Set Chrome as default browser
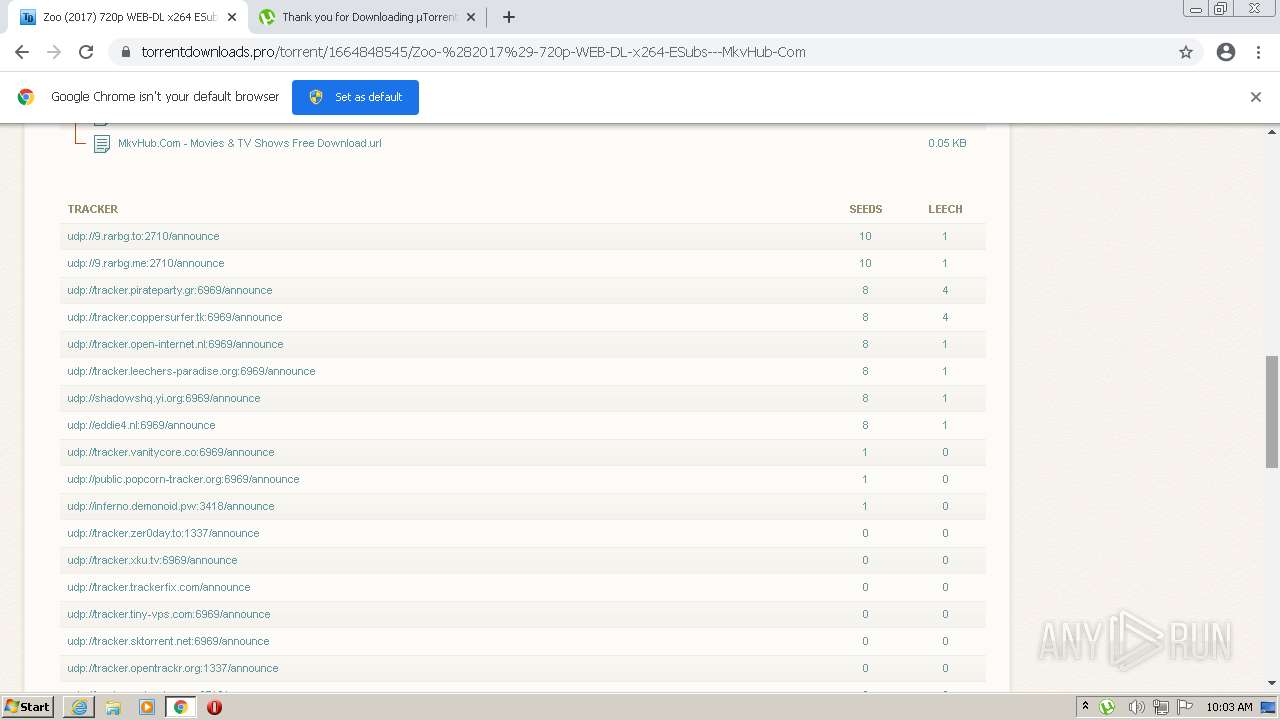The image size is (1280, 720). tap(355, 97)
